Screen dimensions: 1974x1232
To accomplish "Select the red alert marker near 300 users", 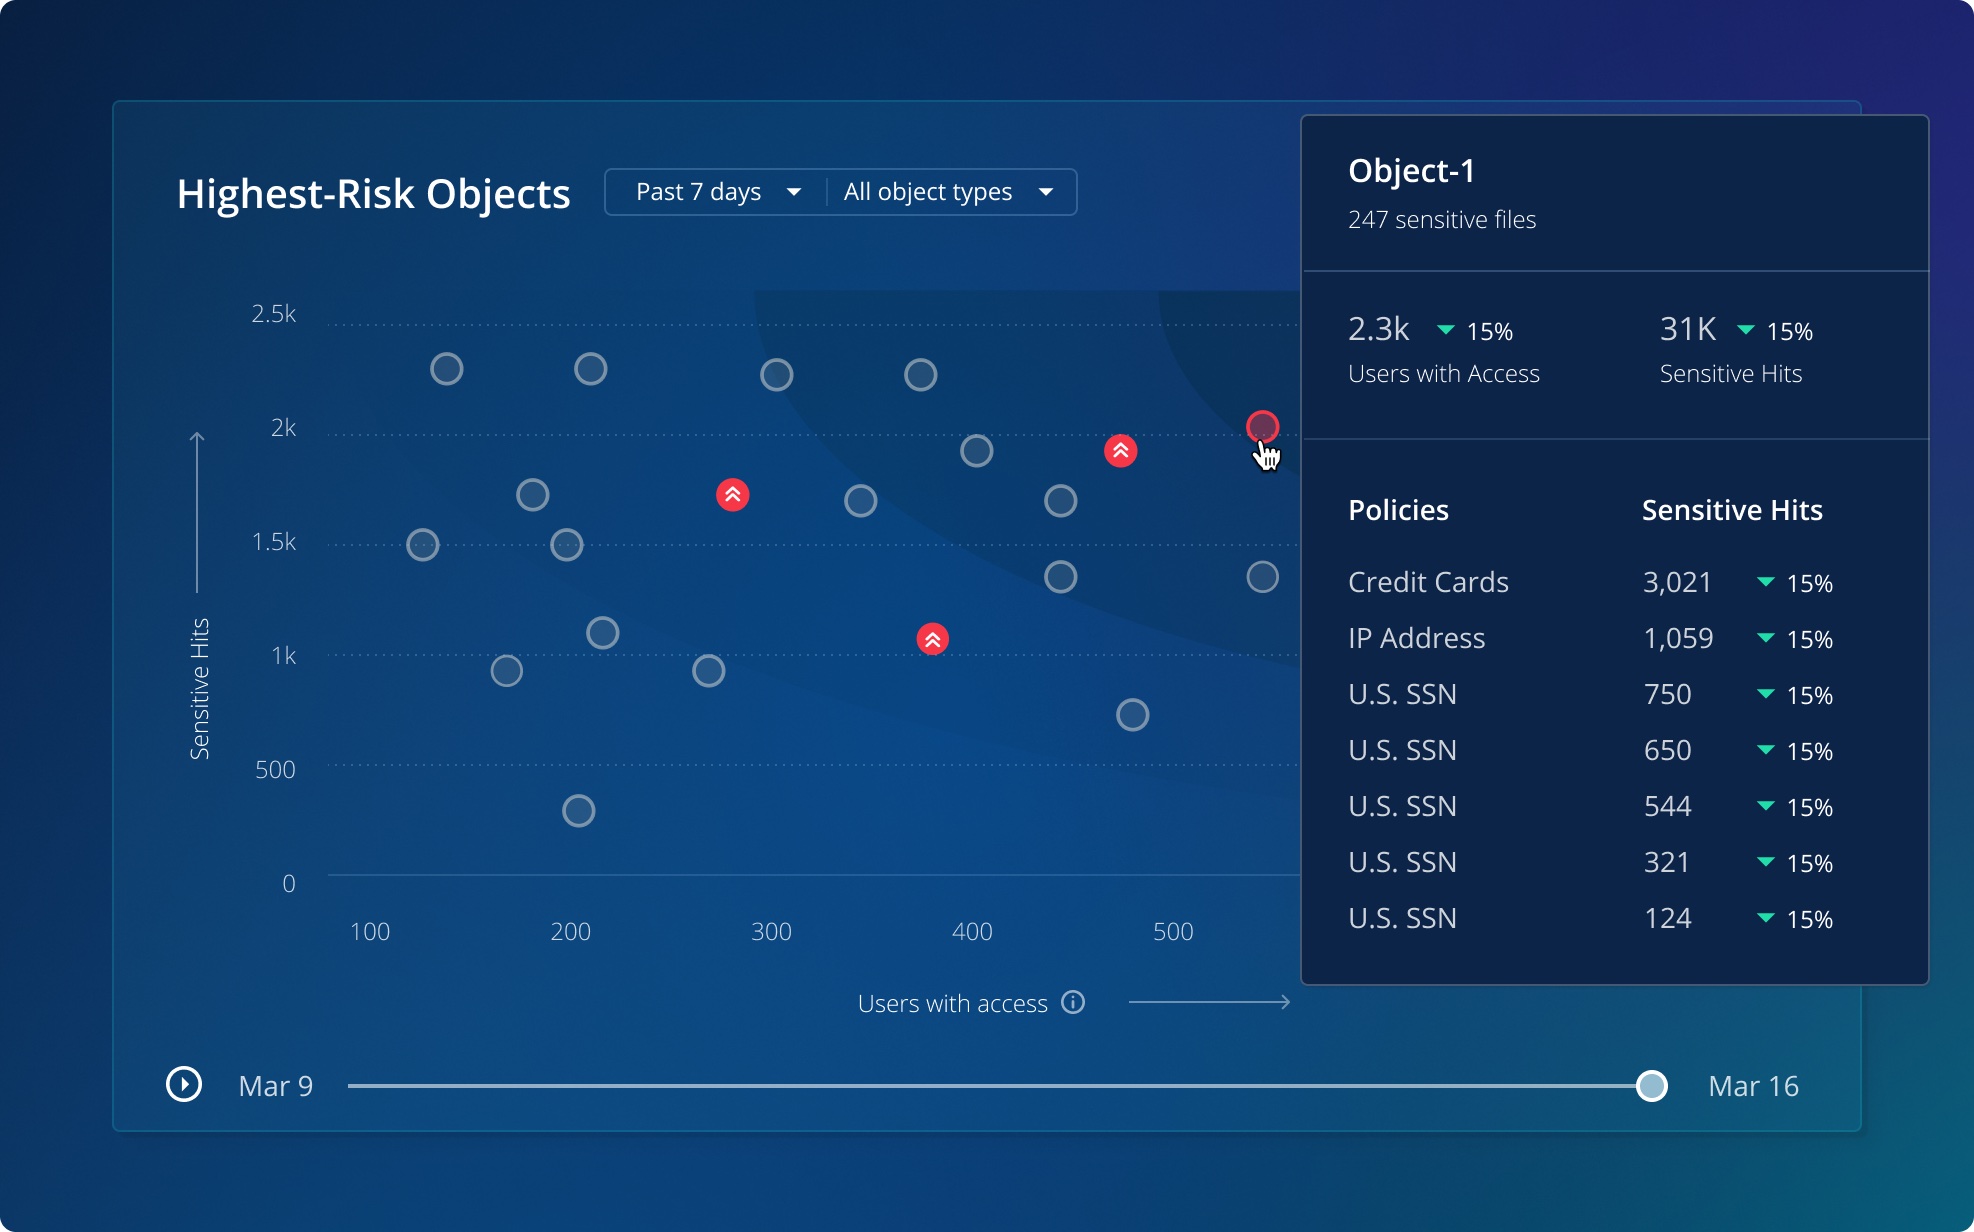I will pos(733,495).
